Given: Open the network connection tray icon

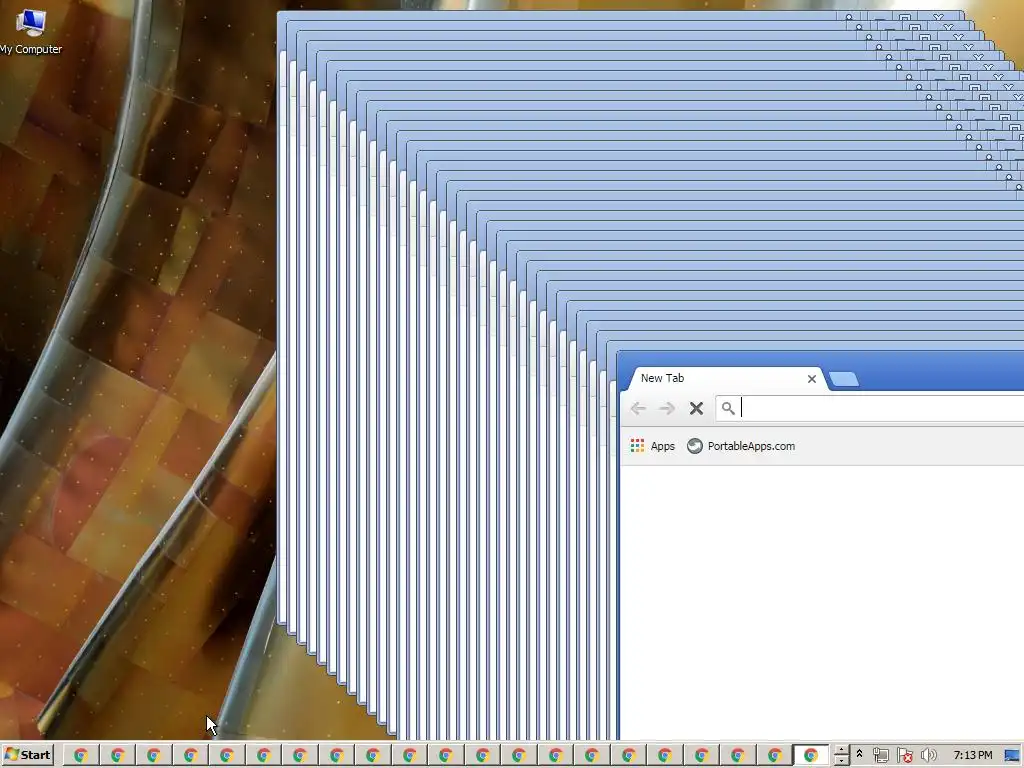Looking at the screenshot, I should pyautogui.click(x=880, y=756).
